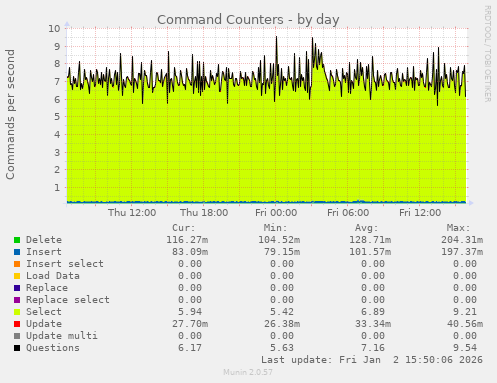This screenshot has height=383, width=497.
Task: Click Select current value 5.94
Action: (x=190, y=312)
